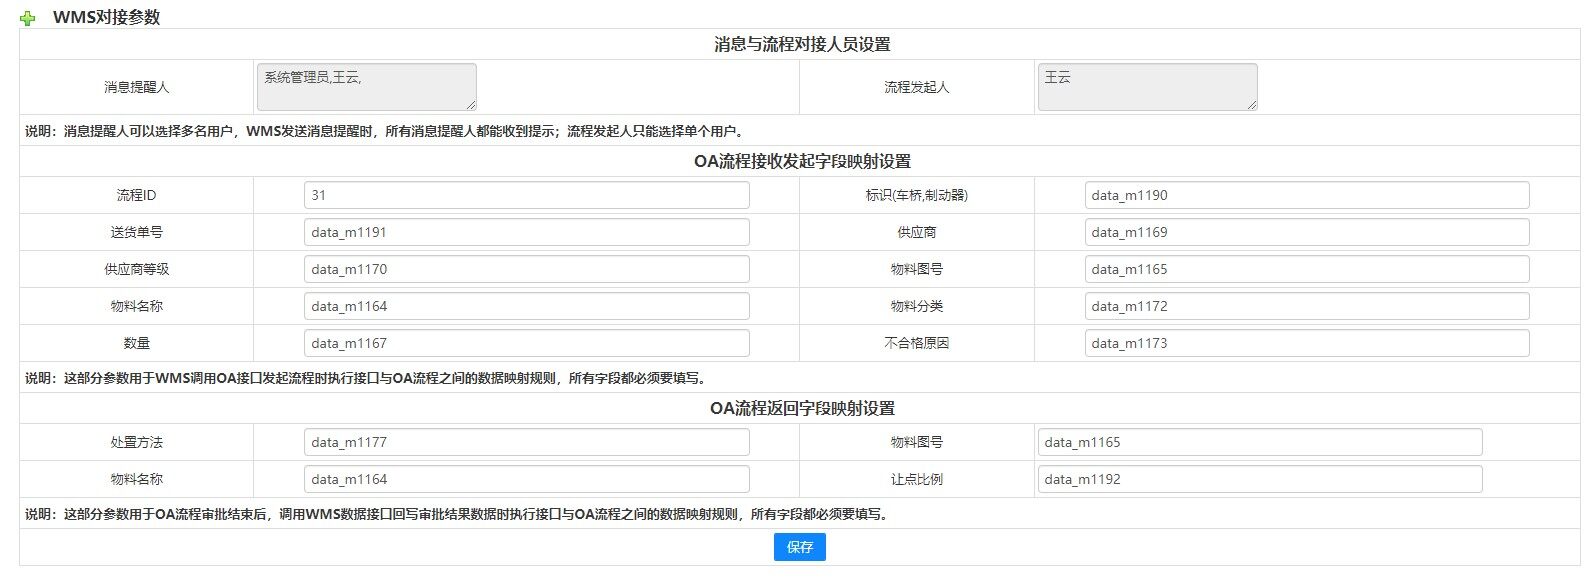Click the 数量 field with data_m1167
The height and width of the screenshot is (580, 1591).
coord(526,343)
